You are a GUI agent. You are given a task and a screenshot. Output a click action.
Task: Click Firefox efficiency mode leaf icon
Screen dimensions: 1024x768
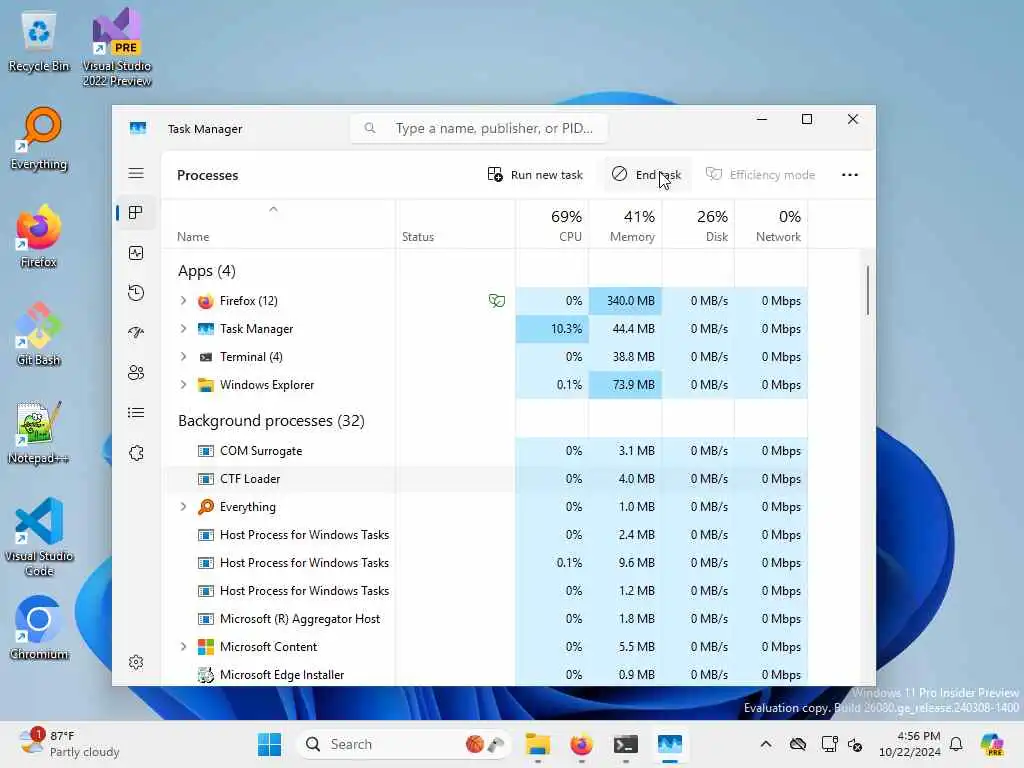497,300
